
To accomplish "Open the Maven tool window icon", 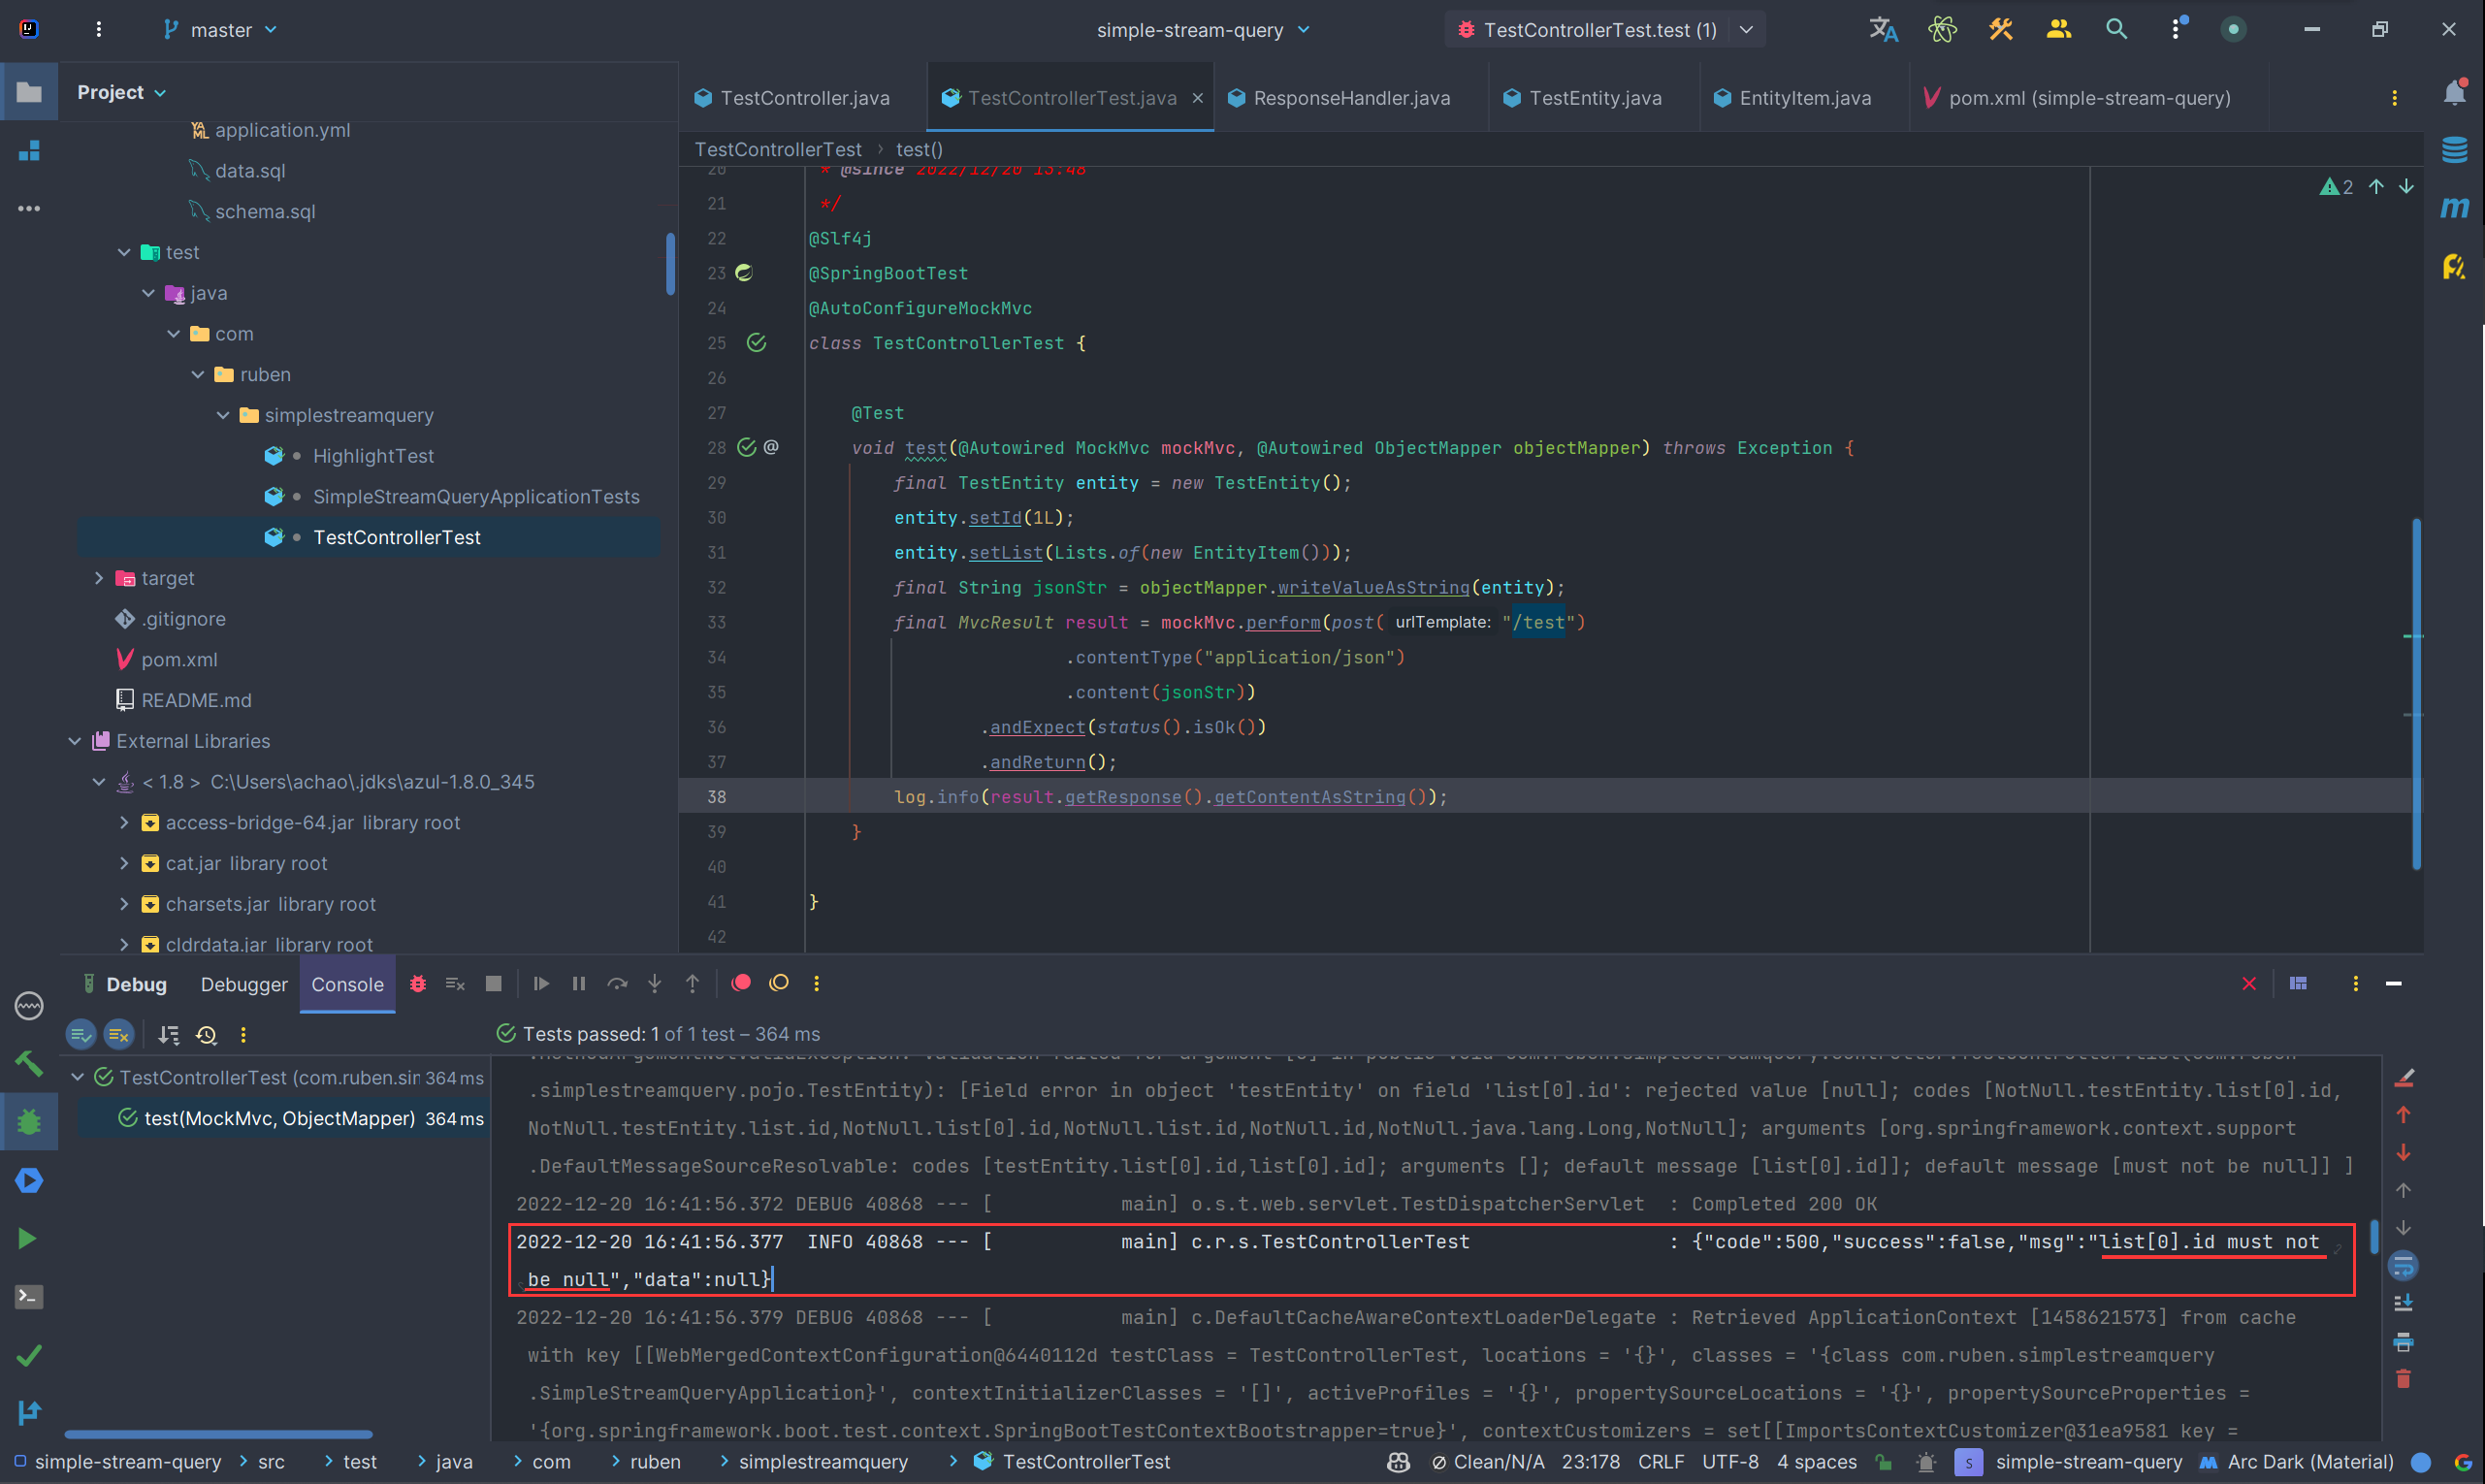I will pos(2455,208).
